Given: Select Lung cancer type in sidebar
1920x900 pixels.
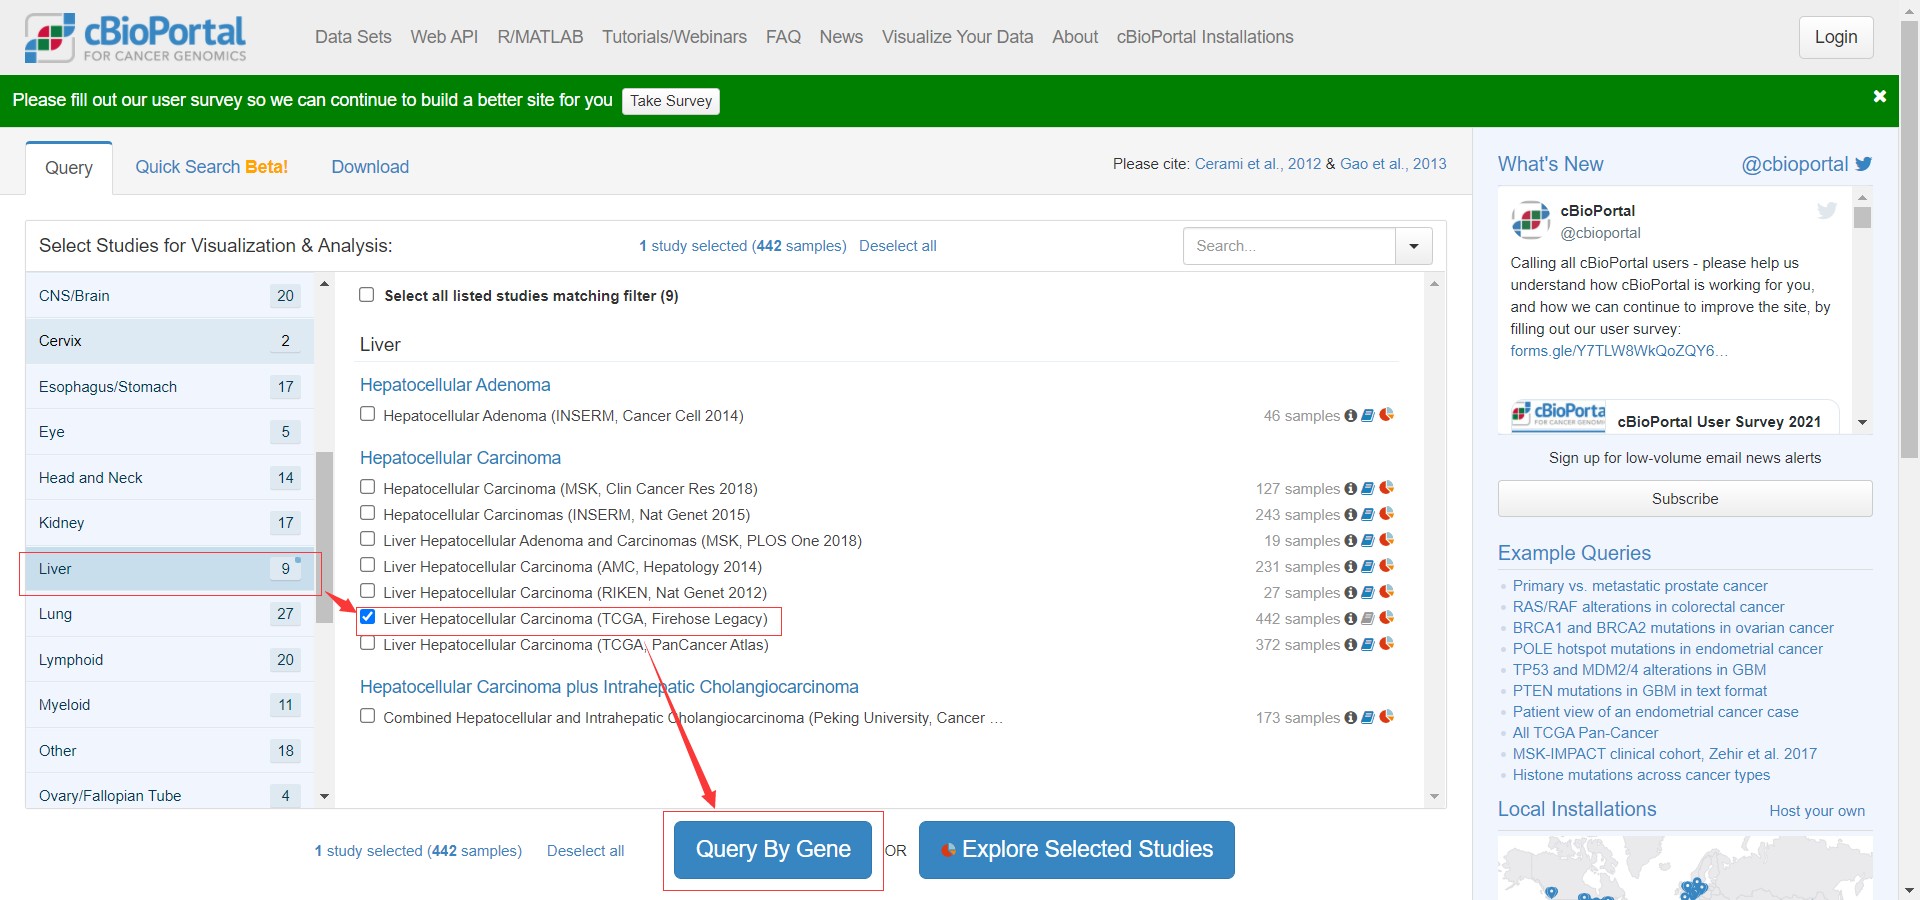Looking at the screenshot, I should (170, 614).
